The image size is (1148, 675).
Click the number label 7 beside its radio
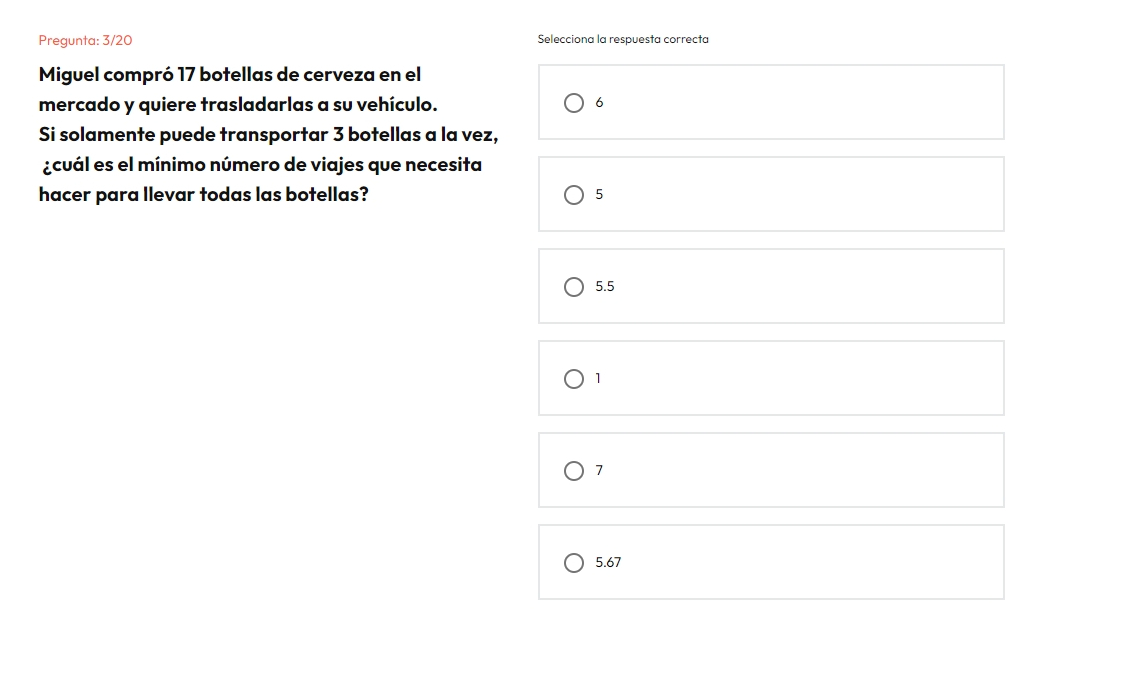(599, 471)
